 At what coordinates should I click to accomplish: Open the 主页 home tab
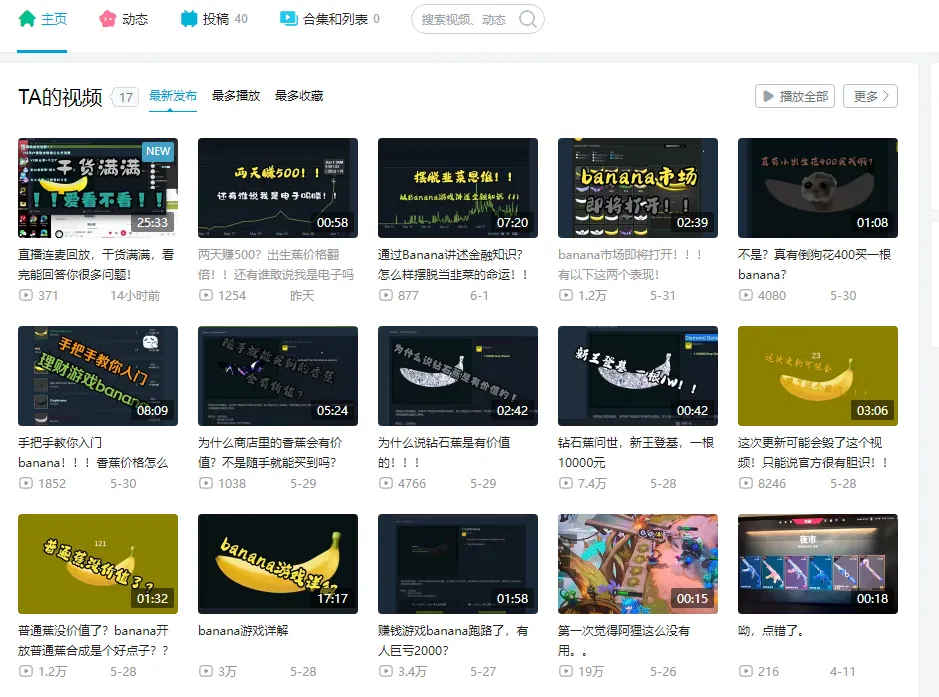click(x=42, y=19)
